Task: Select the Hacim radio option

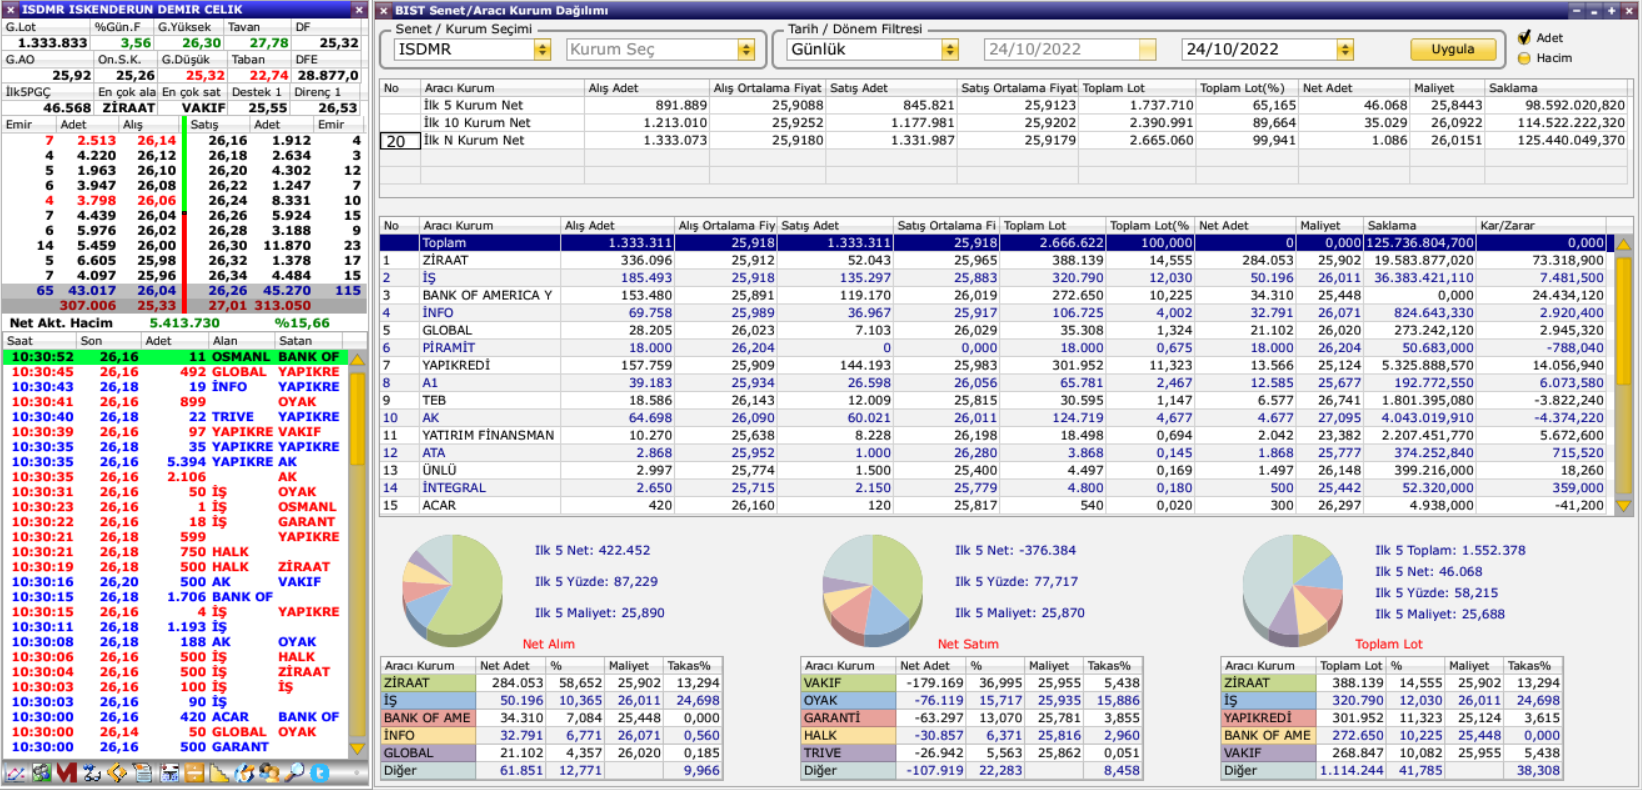Action: [1524, 58]
